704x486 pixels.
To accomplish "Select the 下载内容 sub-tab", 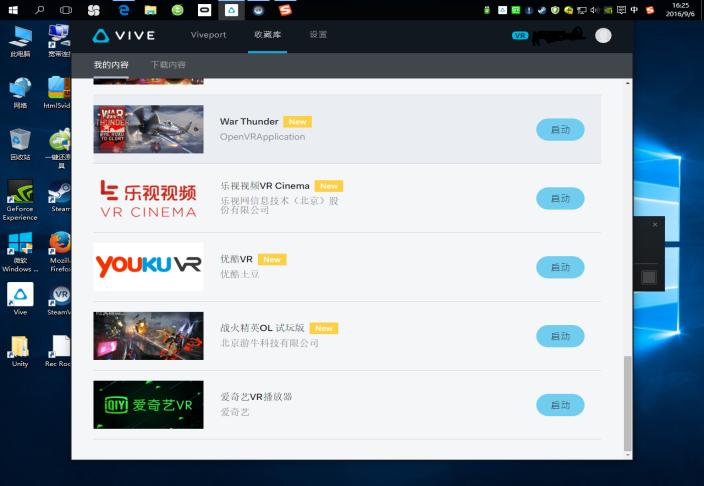I will coord(168,65).
